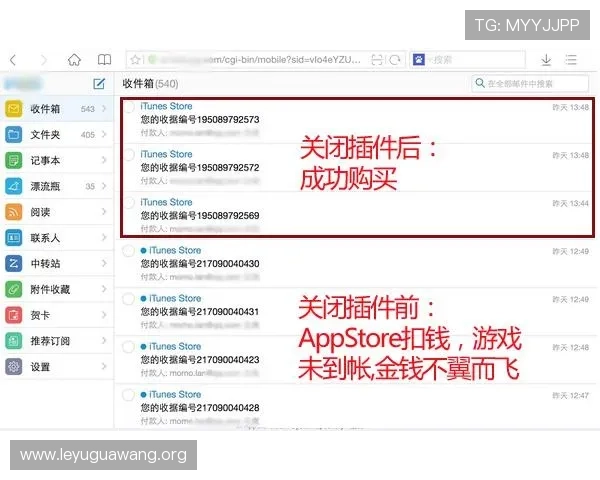Image resolution: width=600 pixels, height=480 pixels.
Task: Click the 推荐订阅 subscription icon
Action: click(13, 341)
